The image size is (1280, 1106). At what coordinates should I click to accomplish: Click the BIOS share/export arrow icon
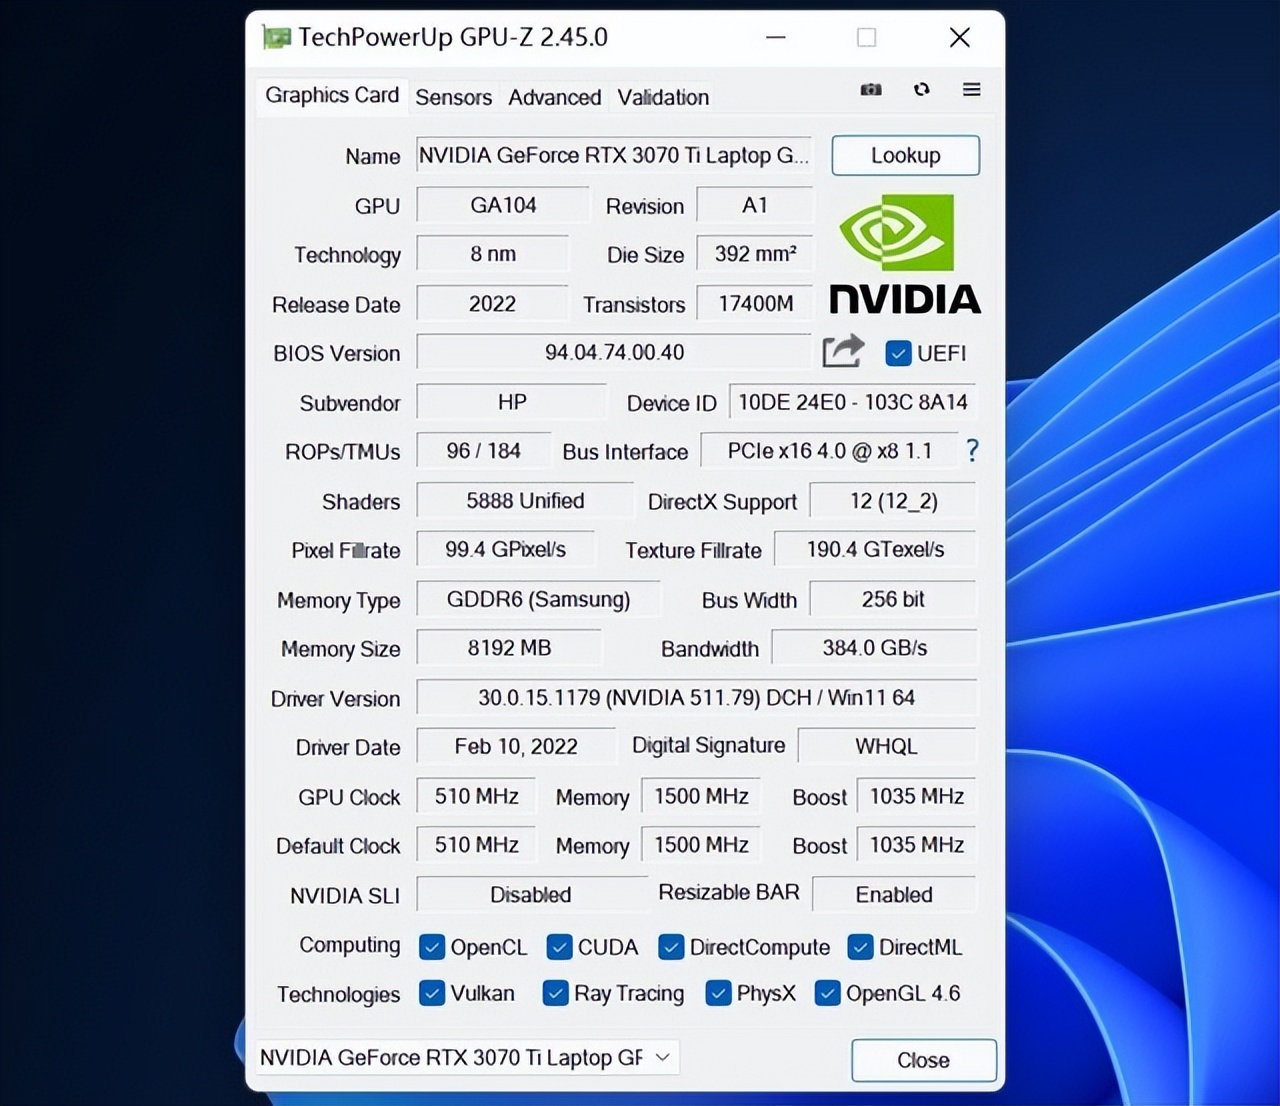[x=843, y=351]
